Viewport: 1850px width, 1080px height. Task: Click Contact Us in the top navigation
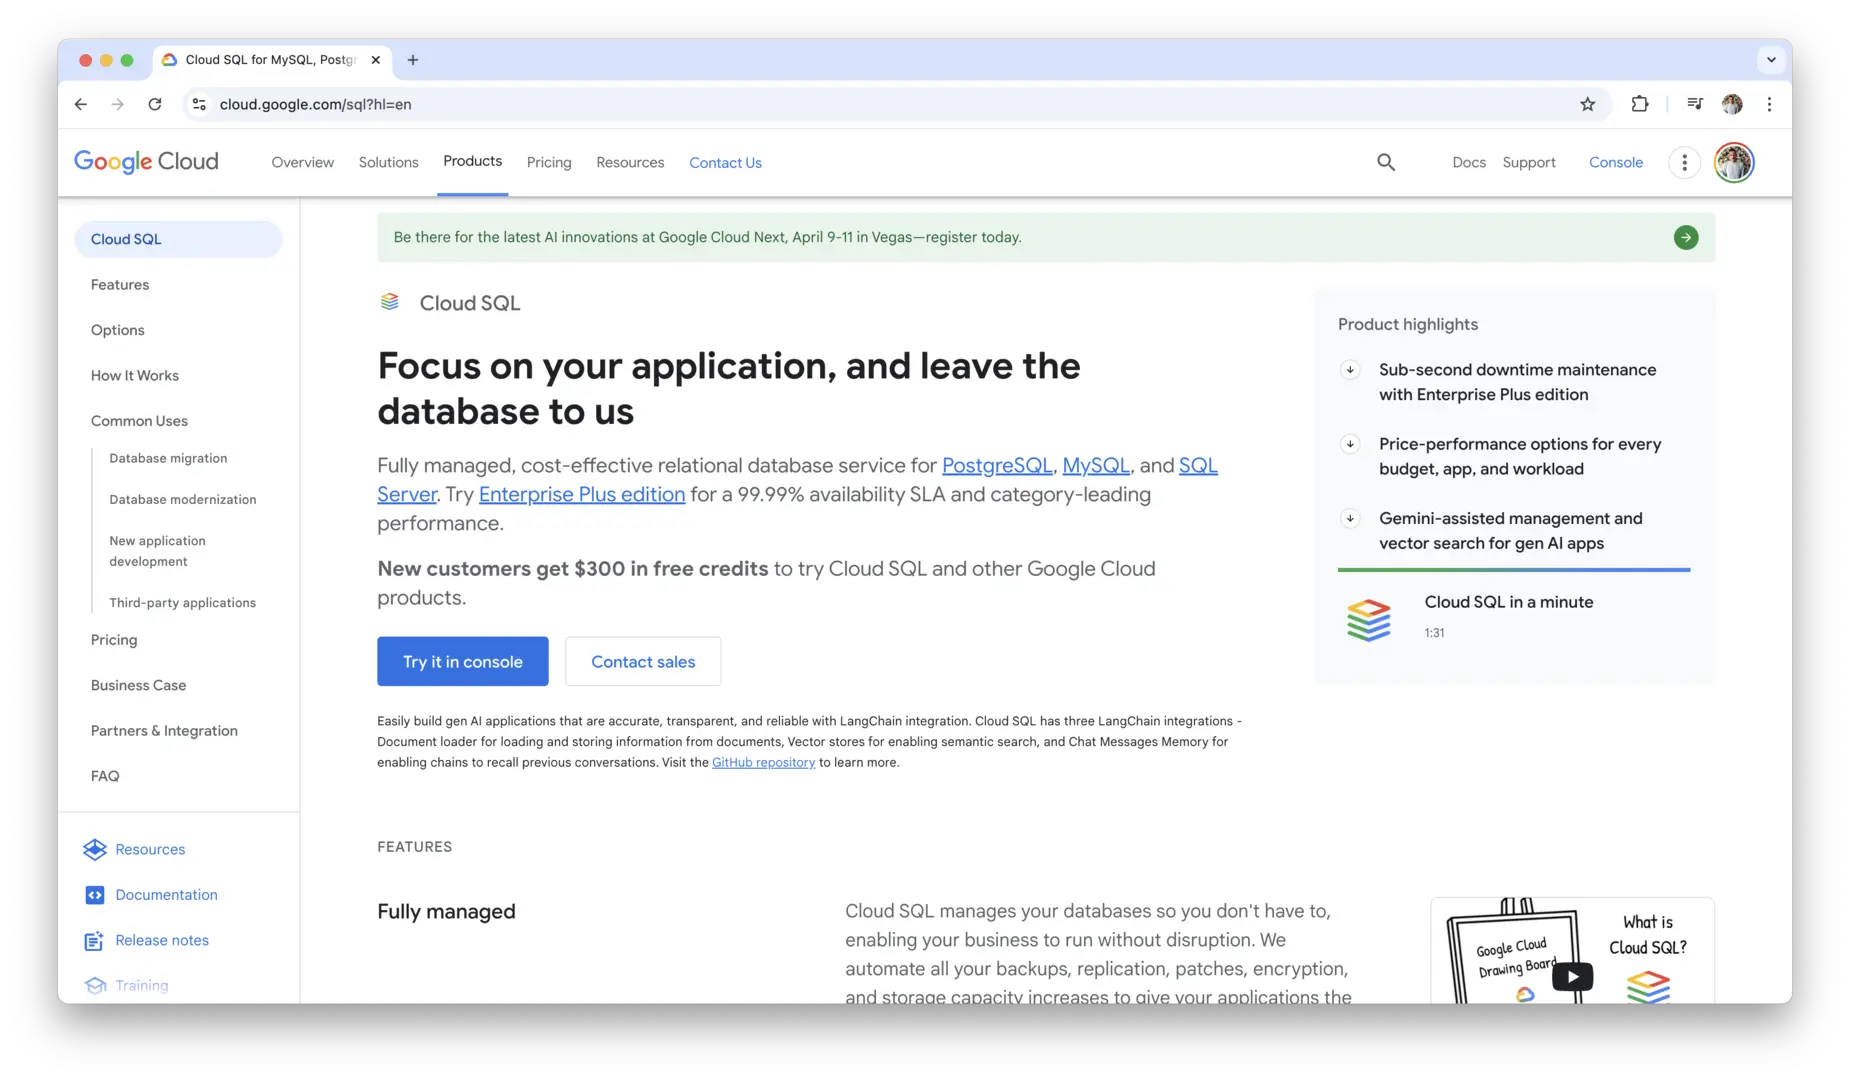725,163
